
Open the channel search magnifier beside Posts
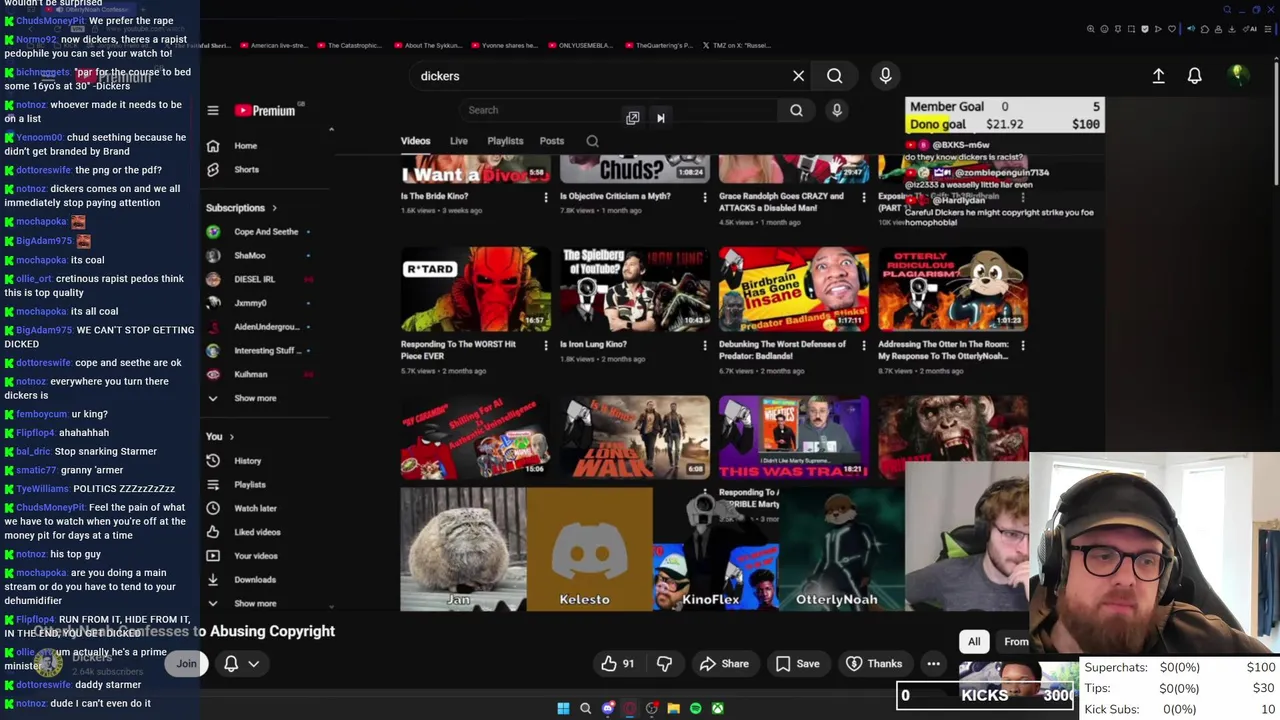[592, 141]
